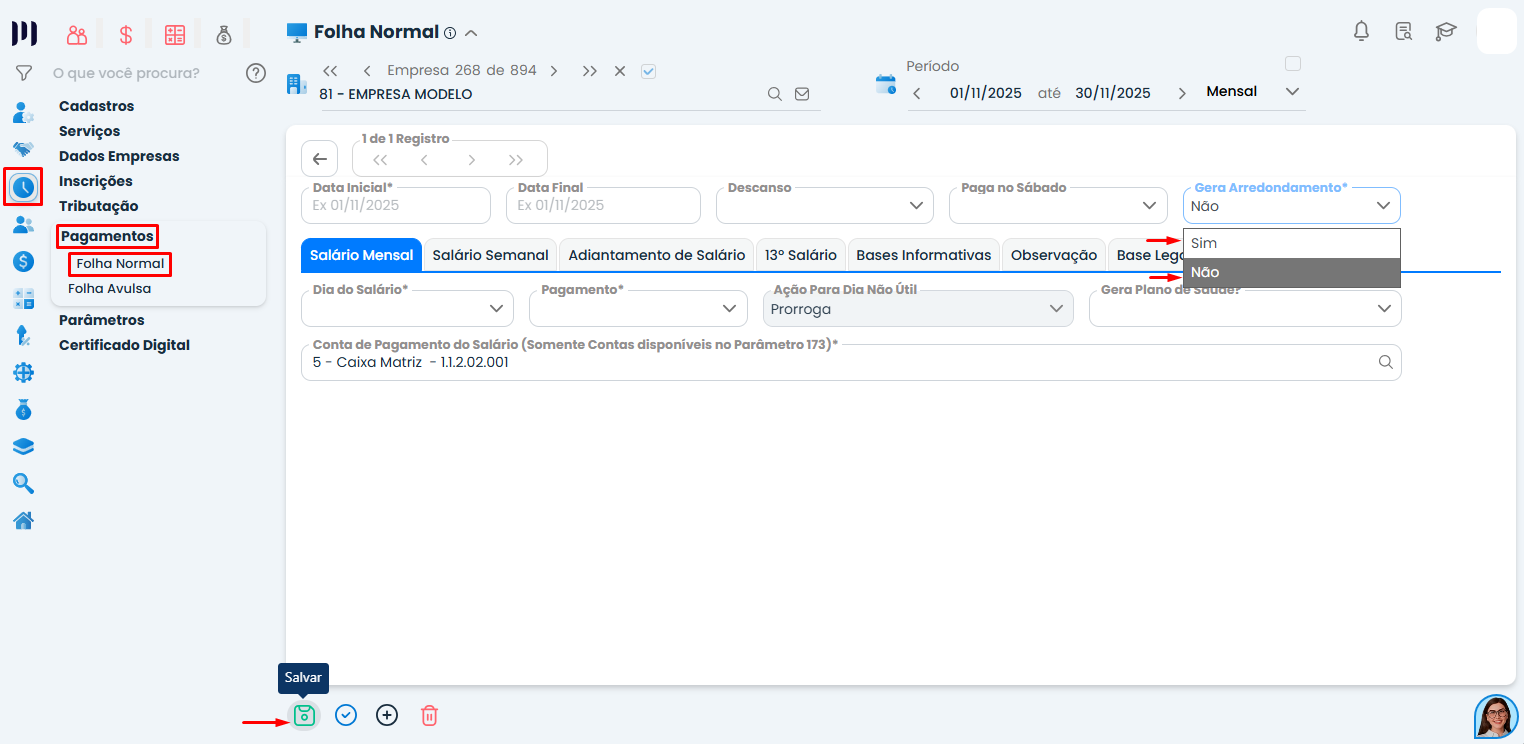Open the Tributação menu
Viewport: 1524px width, 744px height.
99,206
